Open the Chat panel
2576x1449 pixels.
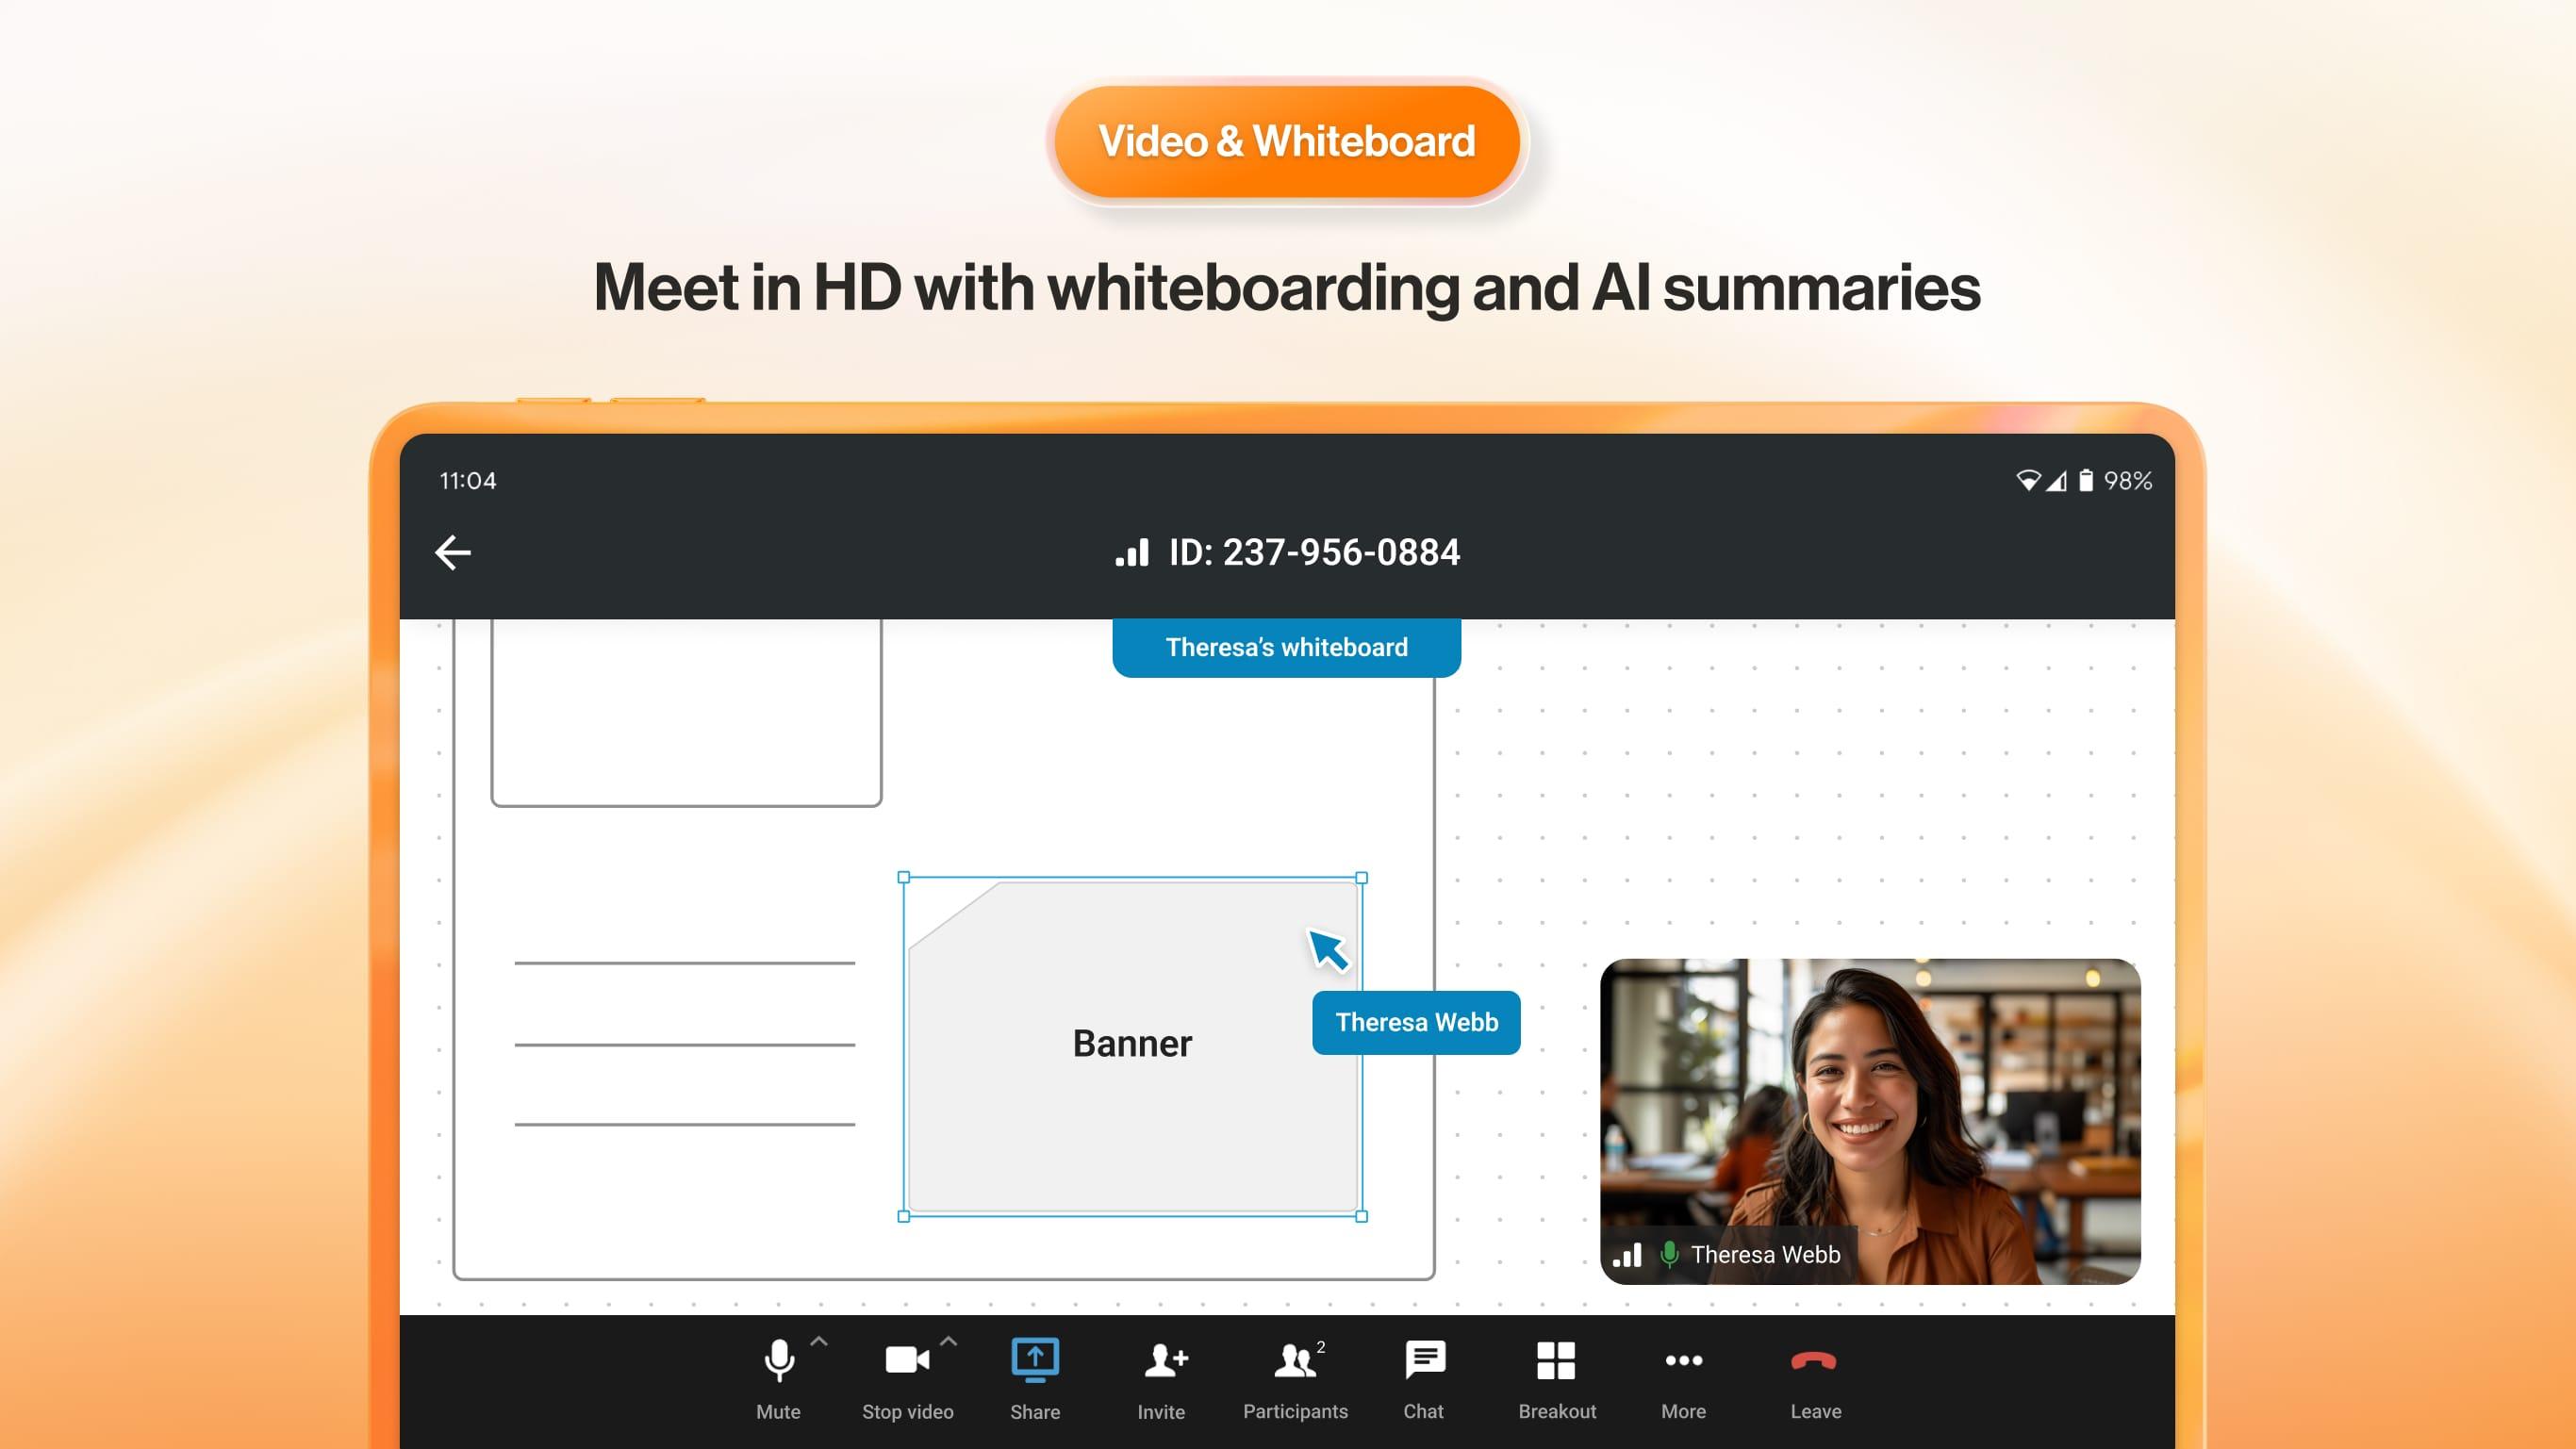point(1424,1380)
